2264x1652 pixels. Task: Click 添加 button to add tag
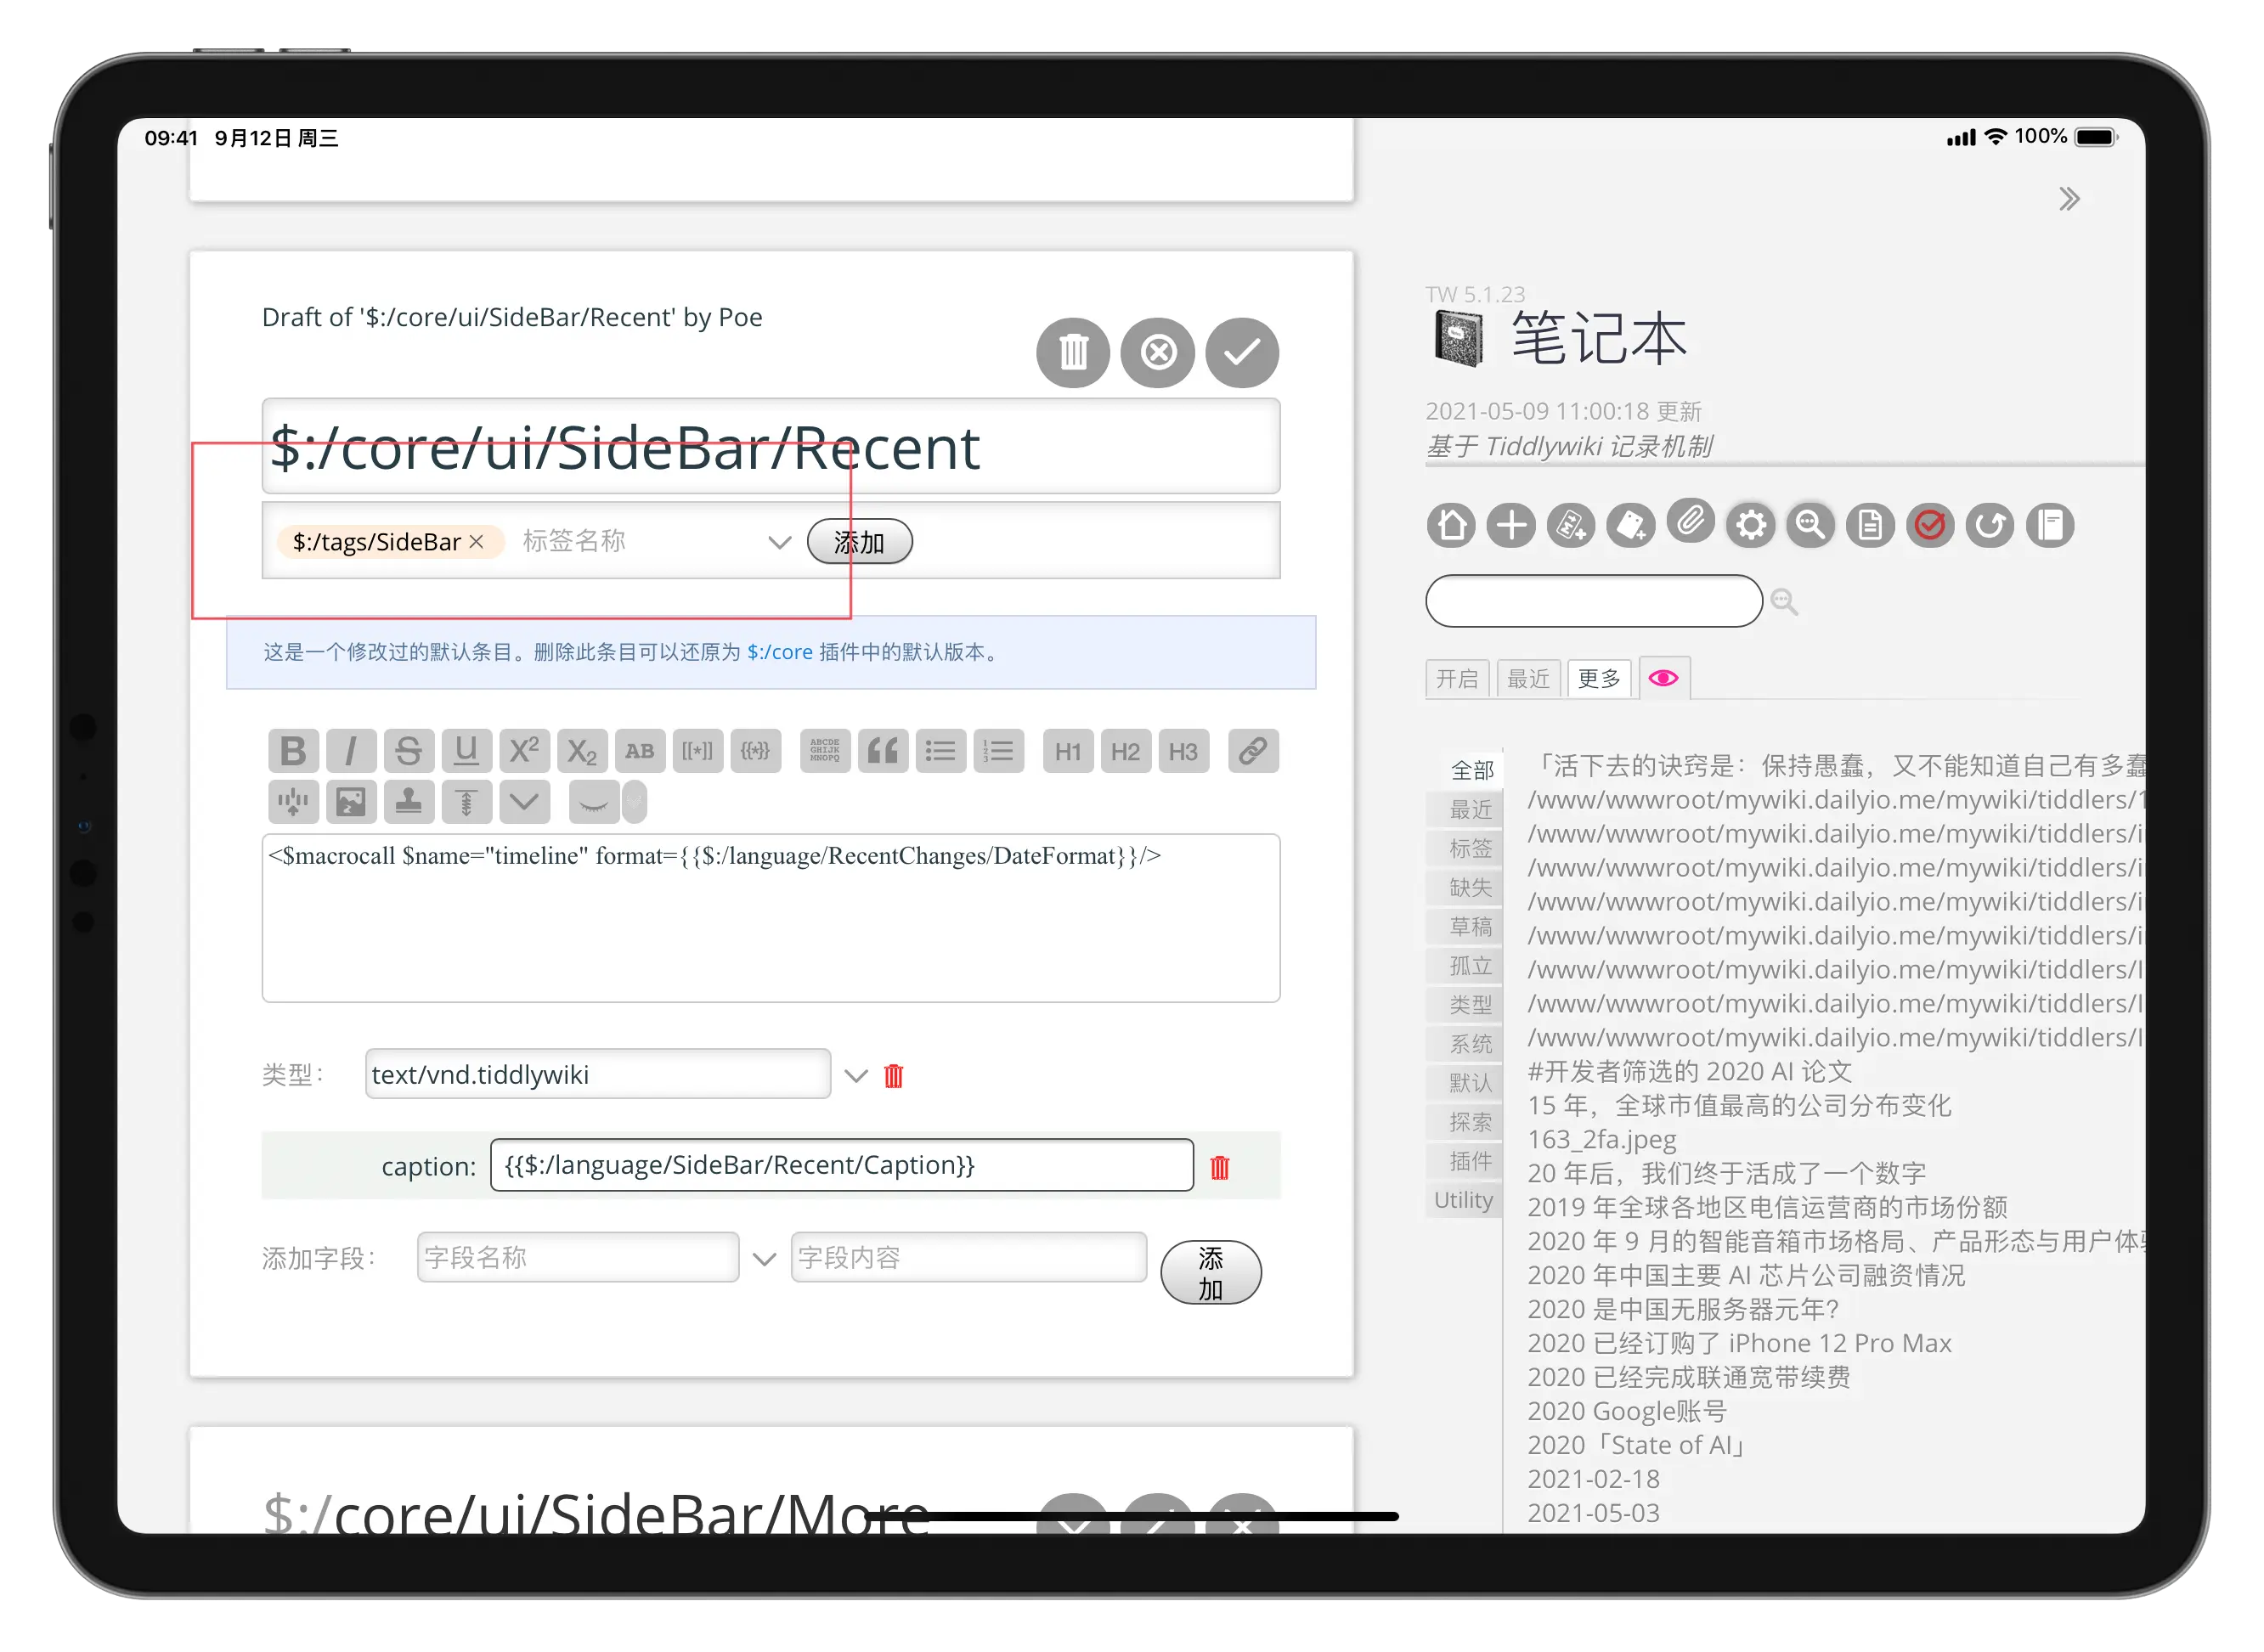coord(859,542)
